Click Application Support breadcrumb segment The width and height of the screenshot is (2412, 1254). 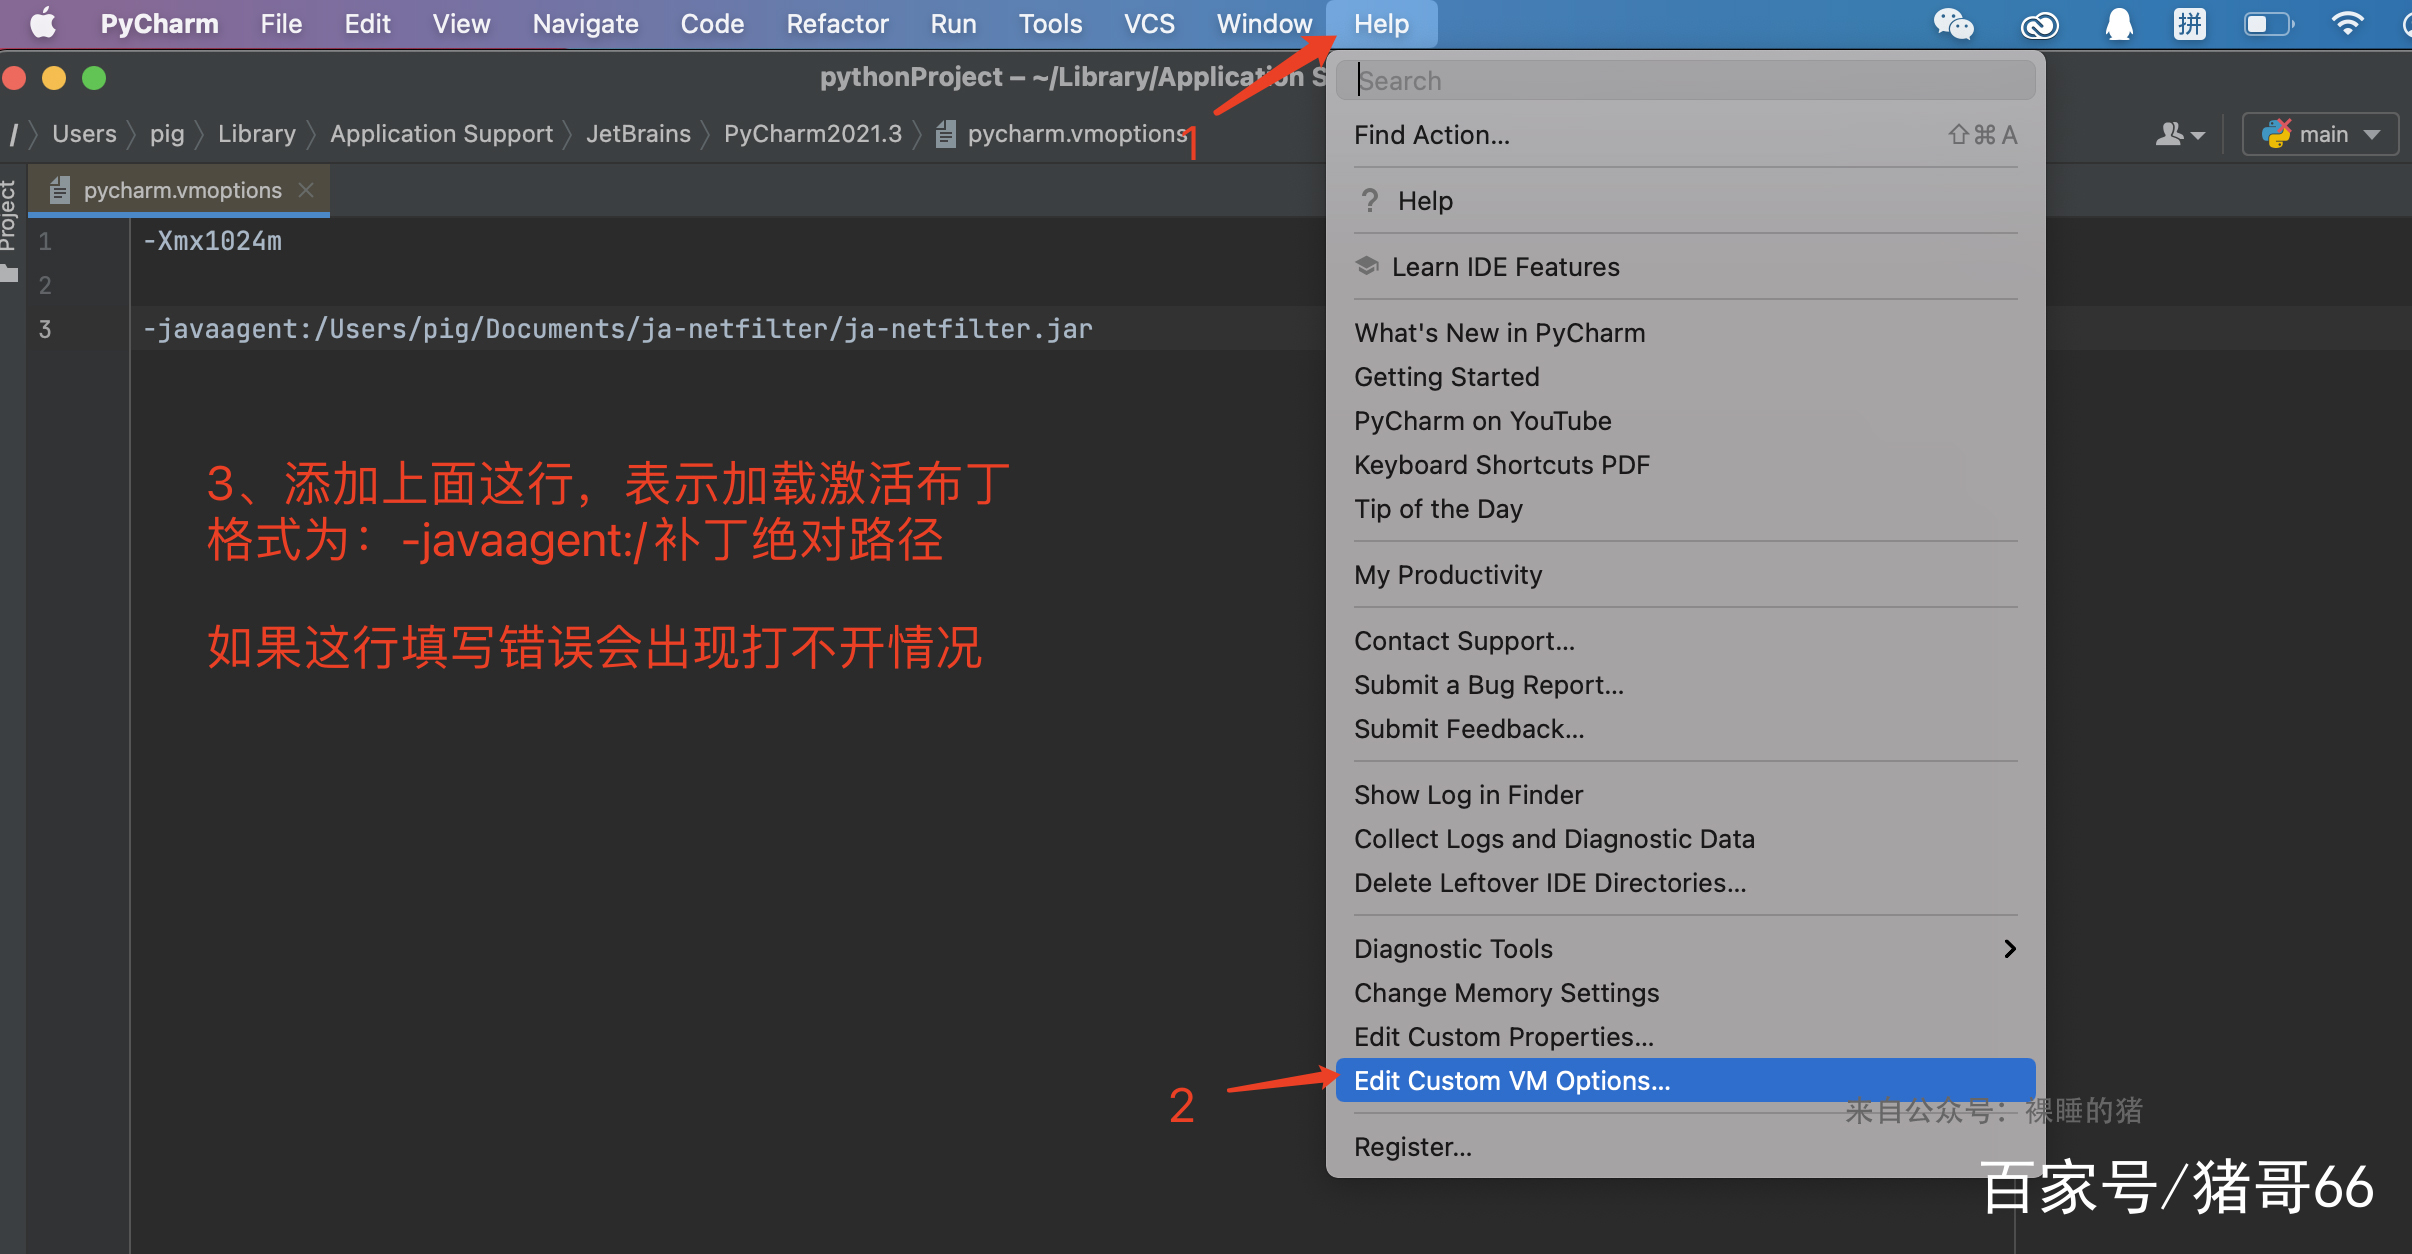click(x=441, y=133)
